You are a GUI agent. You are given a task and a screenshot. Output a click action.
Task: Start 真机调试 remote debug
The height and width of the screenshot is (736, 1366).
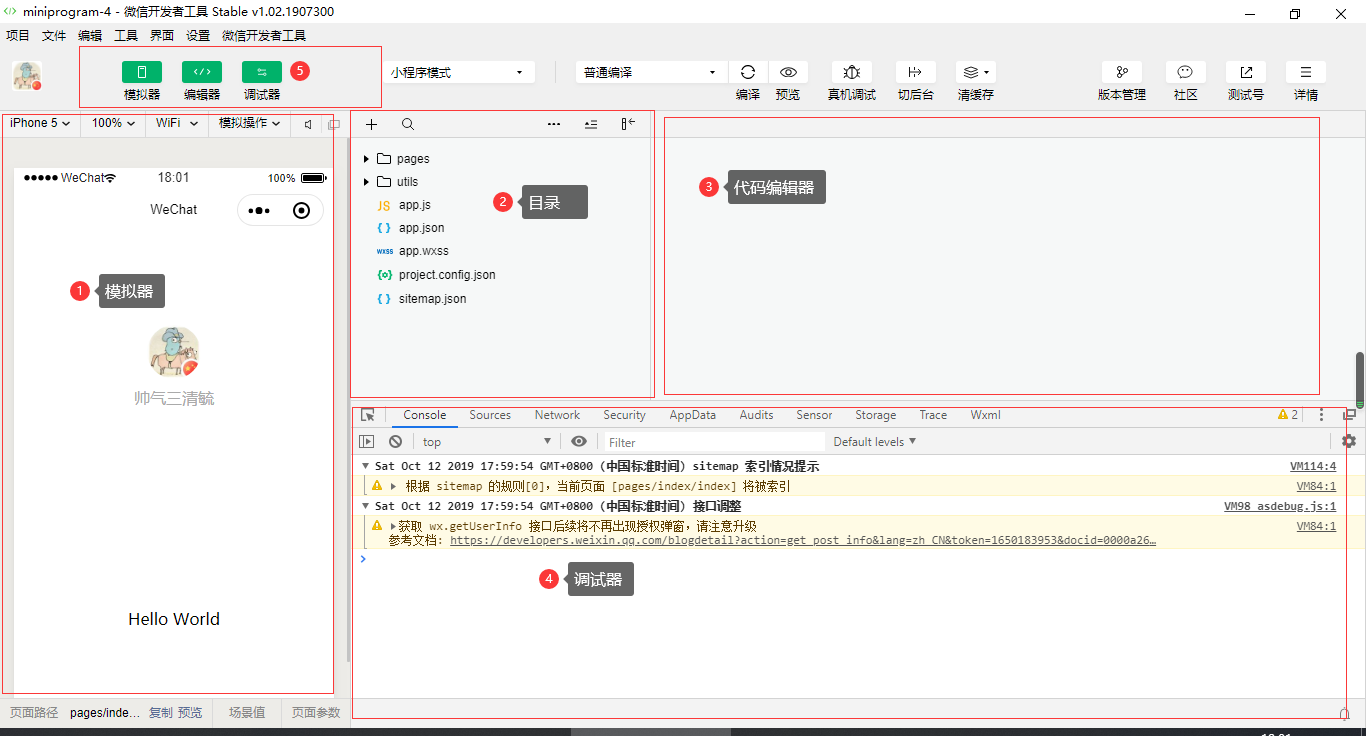pos(852,72)
